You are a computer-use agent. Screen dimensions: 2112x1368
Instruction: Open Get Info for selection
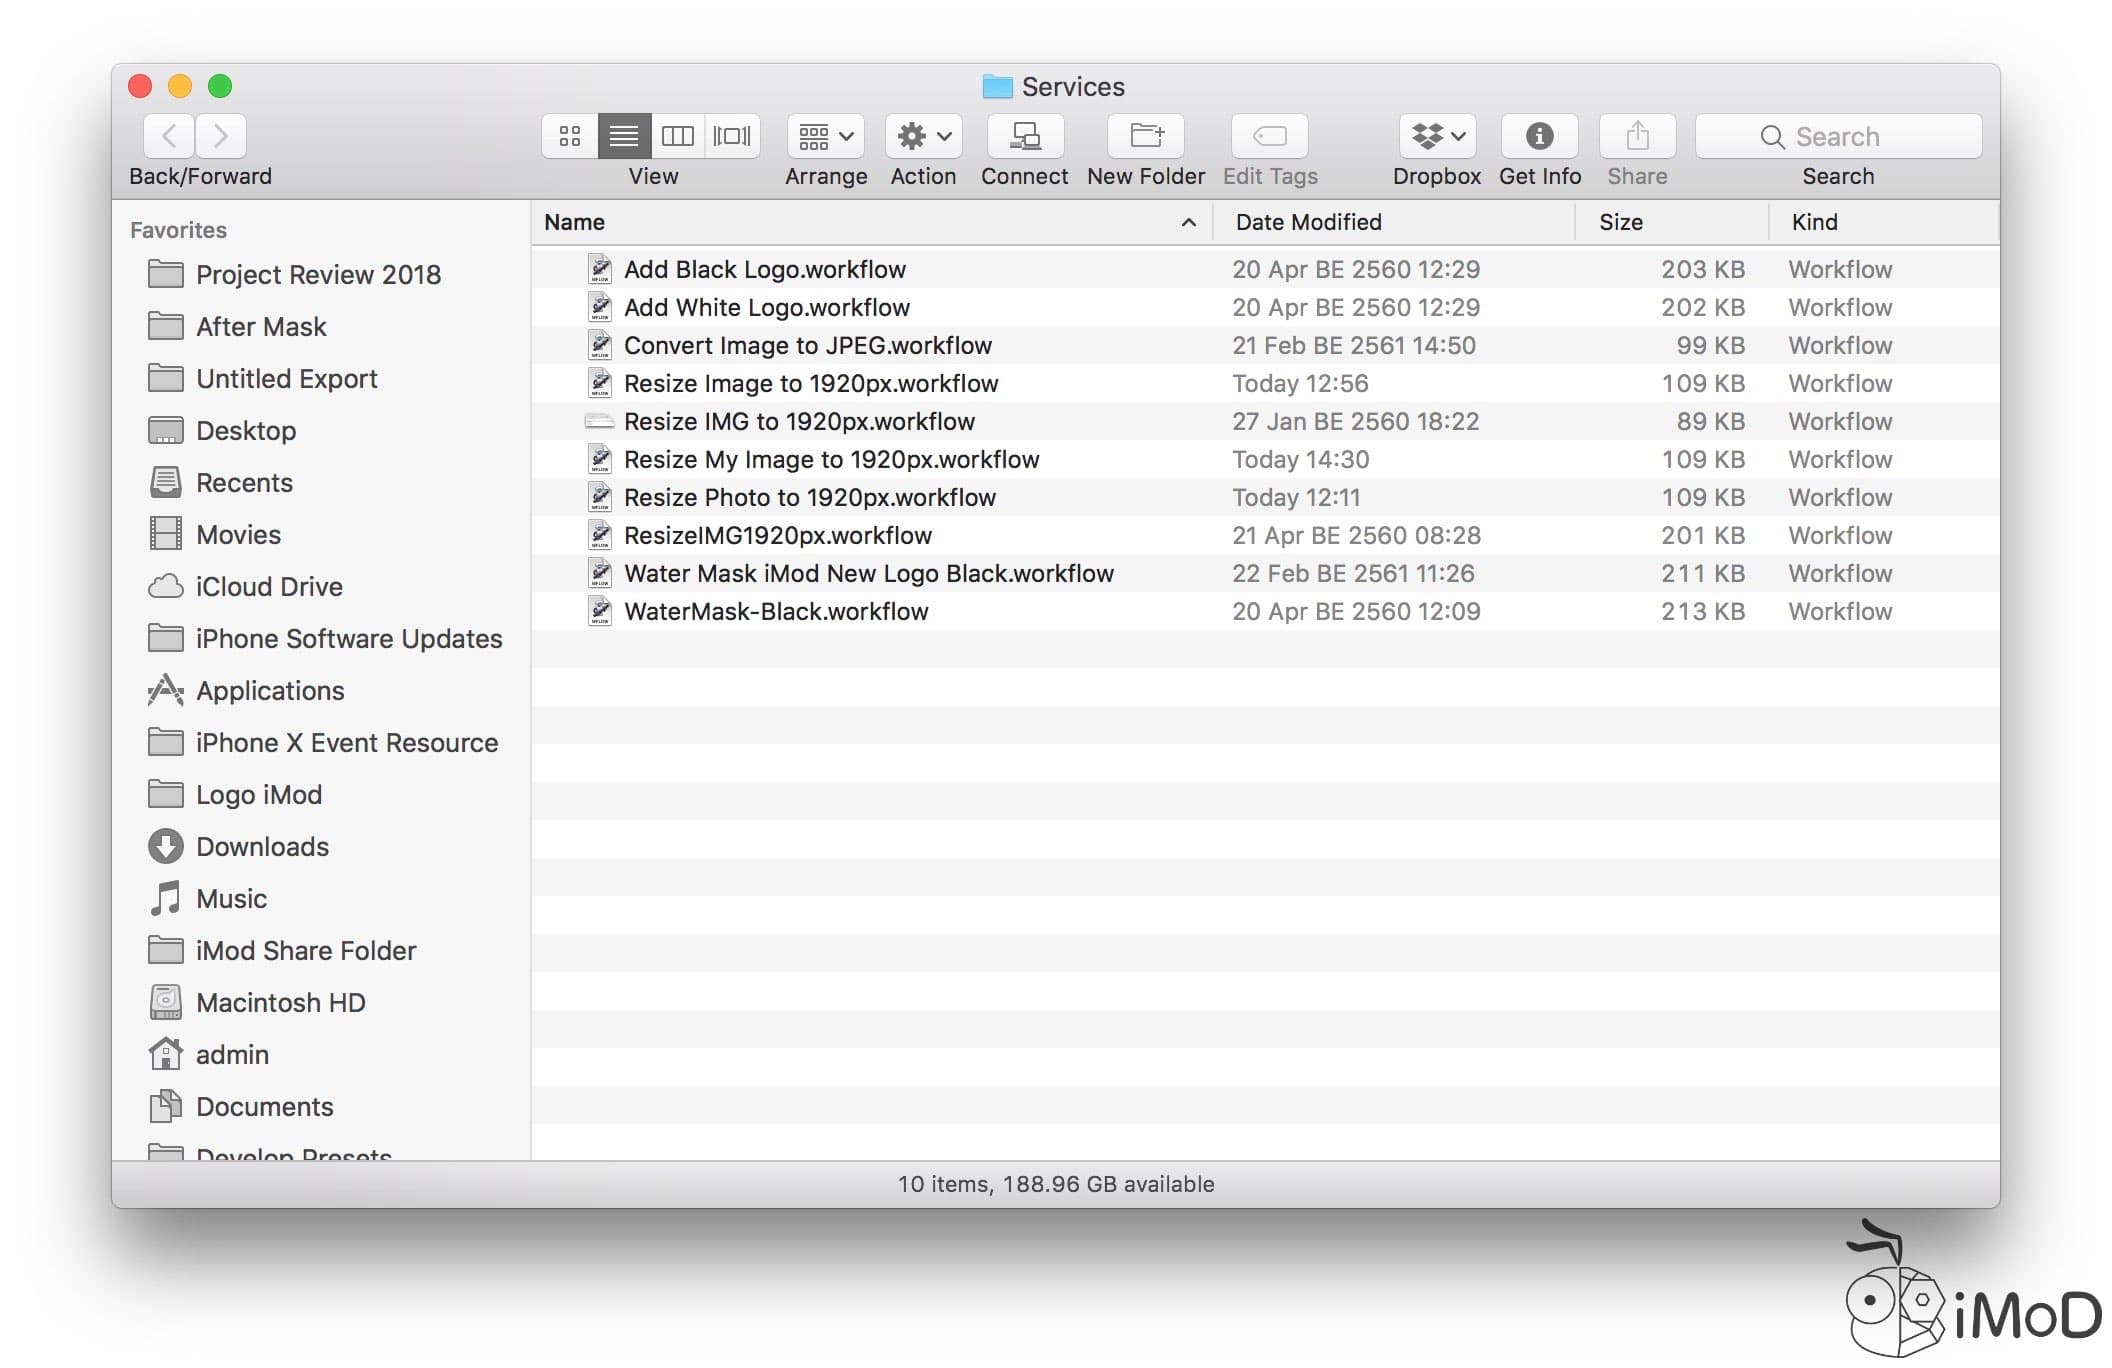[1539, 136]
